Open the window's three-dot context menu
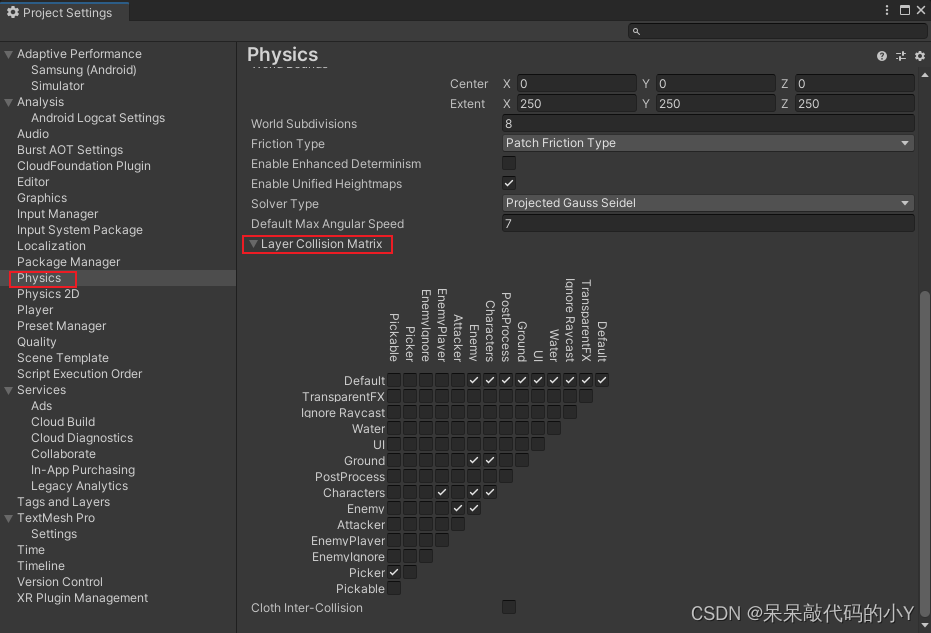The width and height of the screenshot is (931, 633). pyautogui.click(x=886, y=10)
